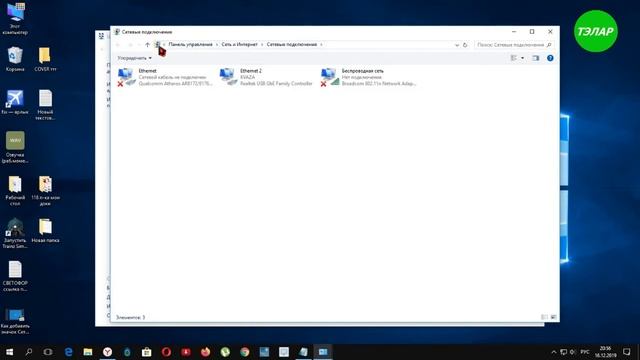Open the taskbar clock and date

[605, 352]
